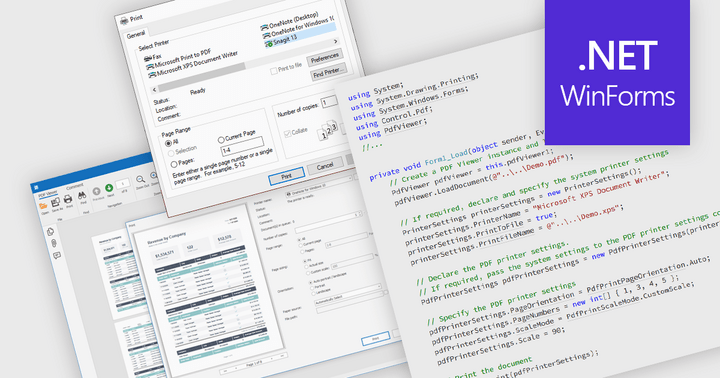Screen dimensions: 720x378
Task: Toggle the Print to file checkbox
Action: click(x=274, y=71)
